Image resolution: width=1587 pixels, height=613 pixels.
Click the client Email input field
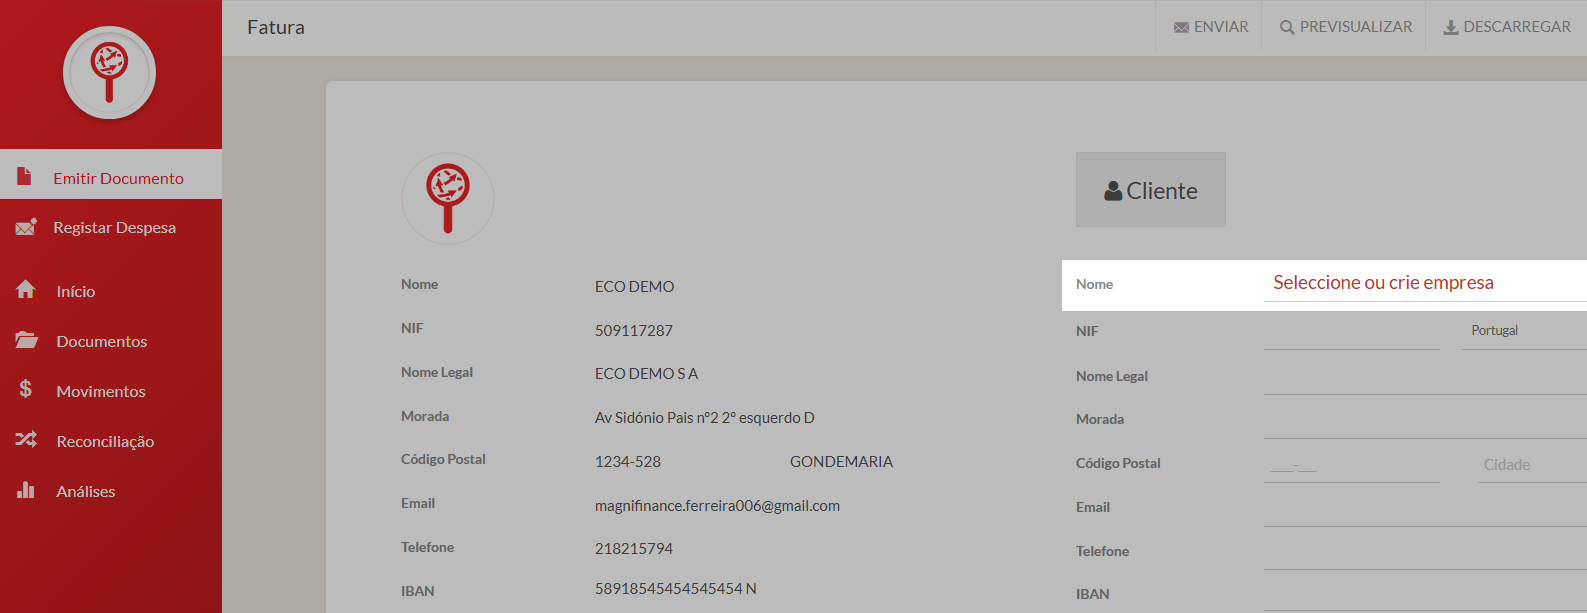[x=1424, y=509]
